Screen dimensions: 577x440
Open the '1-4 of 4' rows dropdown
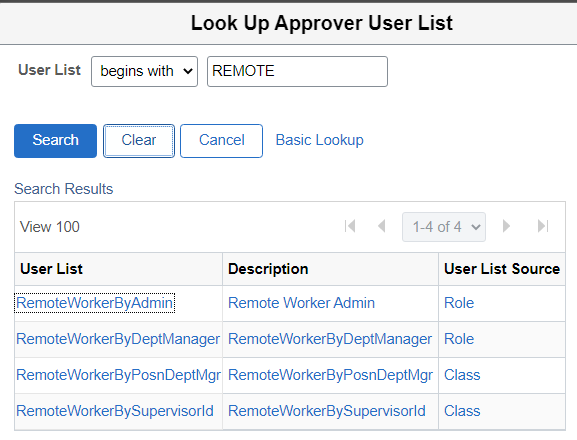[444, 227]
